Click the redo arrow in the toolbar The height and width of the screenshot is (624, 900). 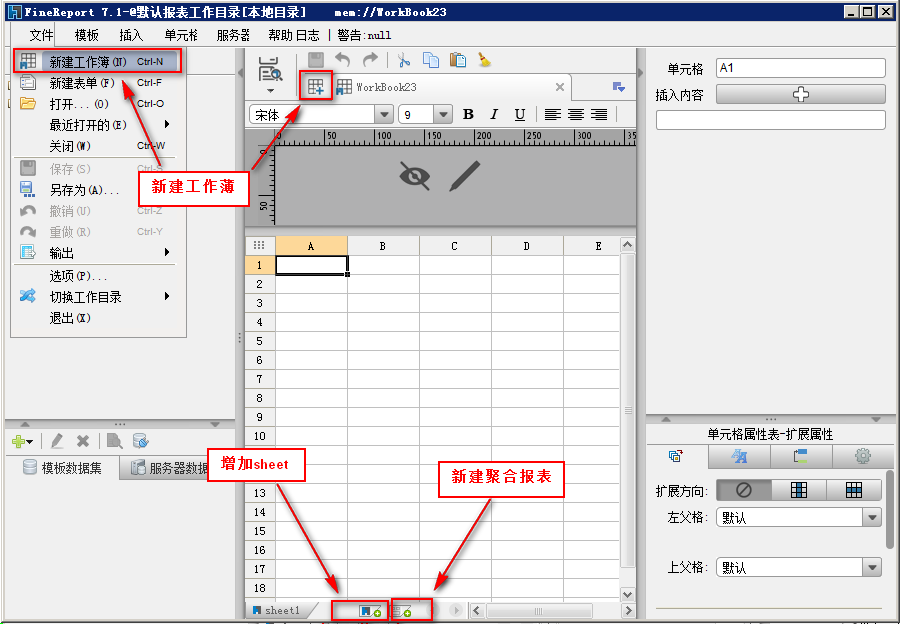click(370, 60)
